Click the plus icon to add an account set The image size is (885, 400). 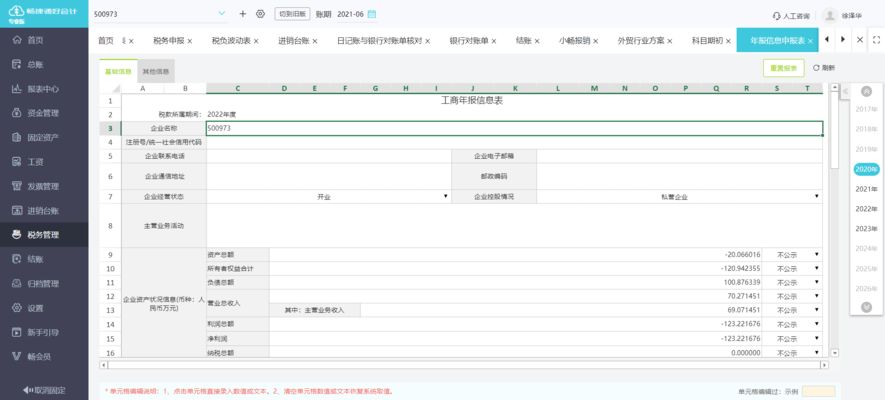[243, 14]
